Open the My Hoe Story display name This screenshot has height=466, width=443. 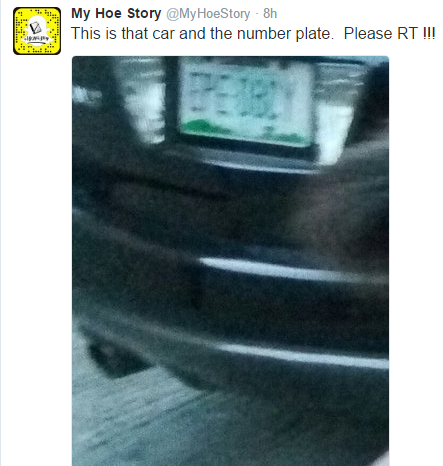116,14
